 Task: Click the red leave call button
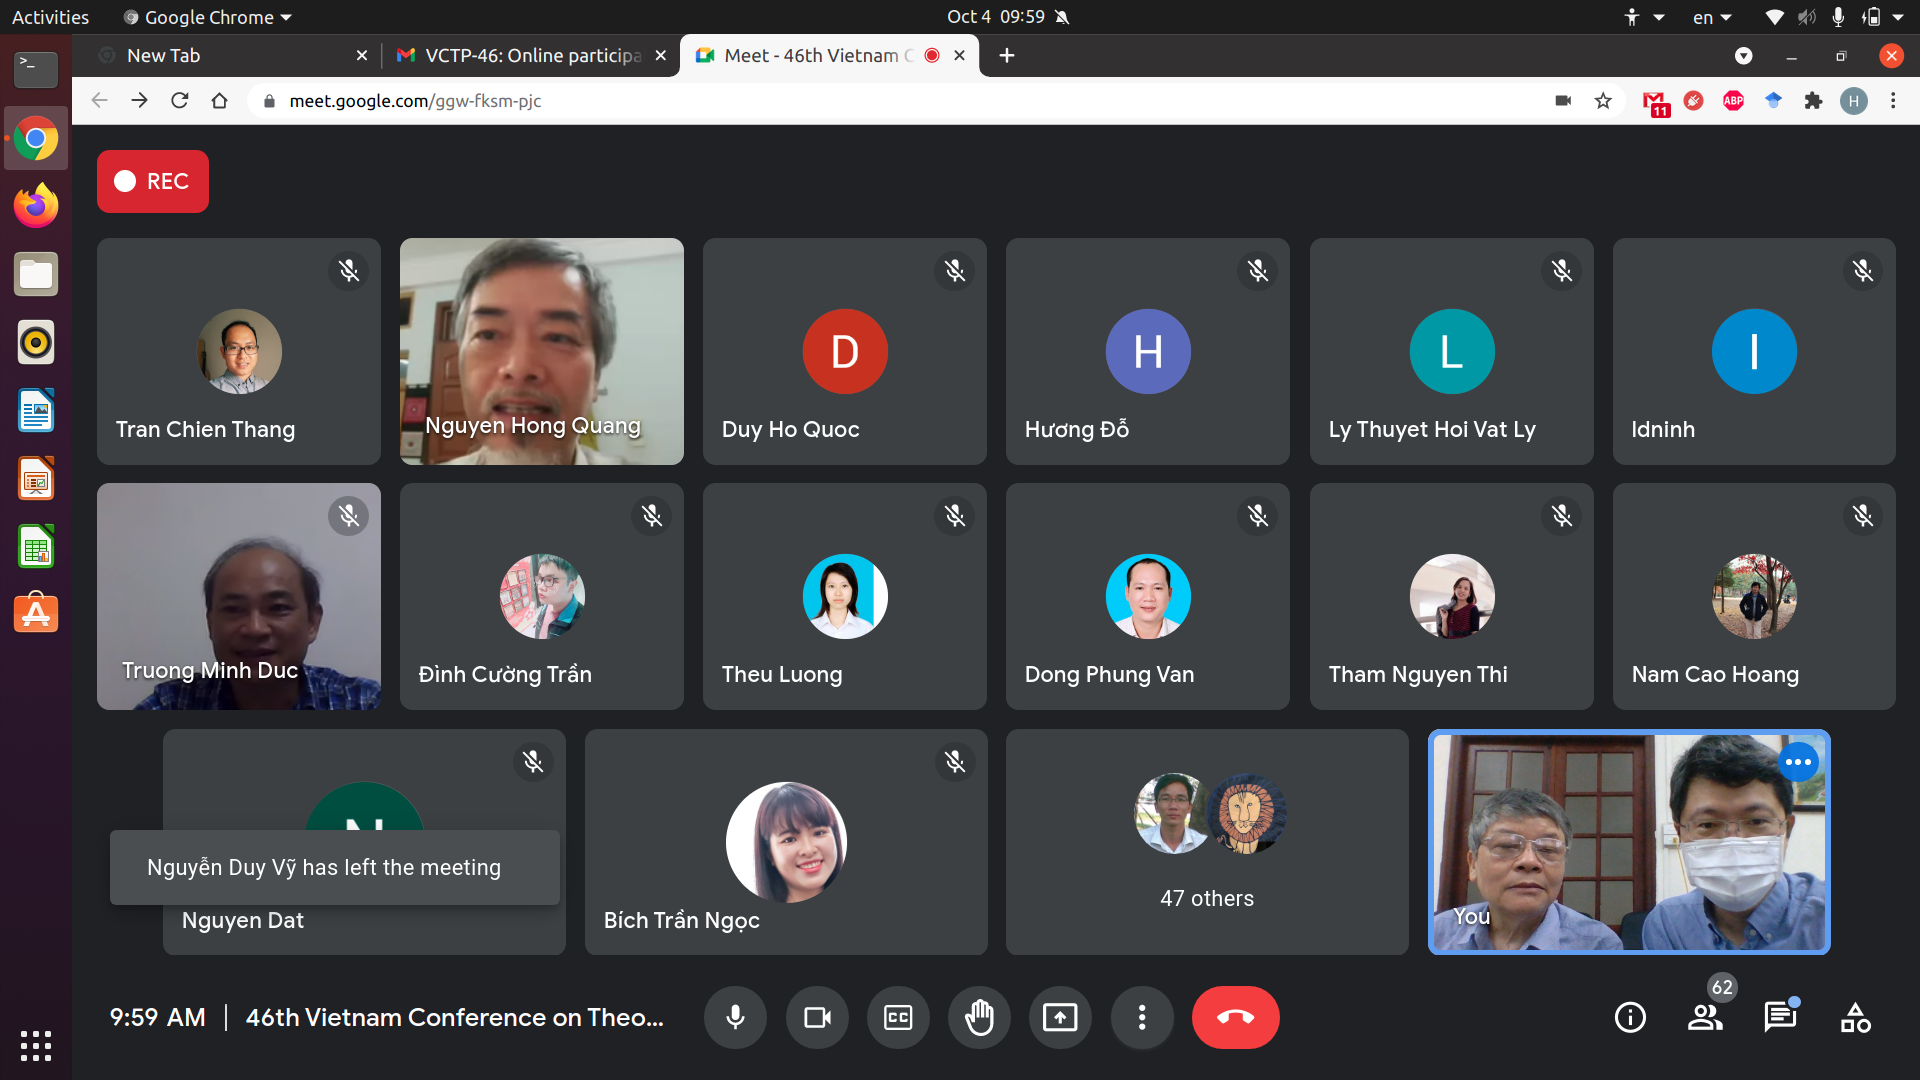(1235, 1018)
